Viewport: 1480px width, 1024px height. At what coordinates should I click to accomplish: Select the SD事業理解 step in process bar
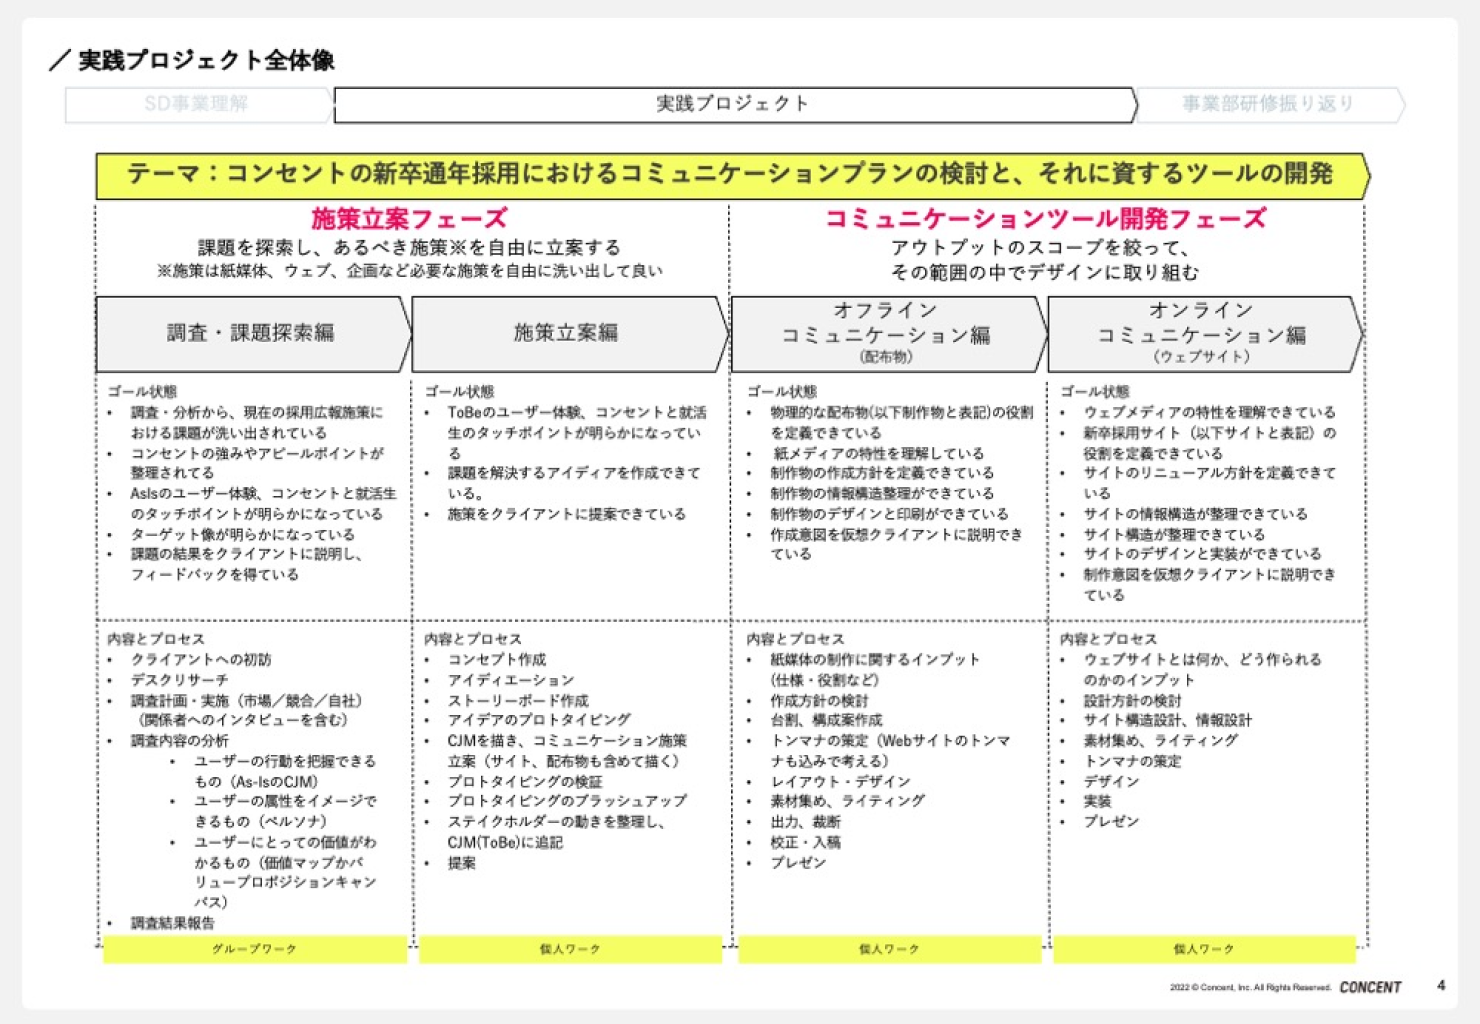(197, 104)
